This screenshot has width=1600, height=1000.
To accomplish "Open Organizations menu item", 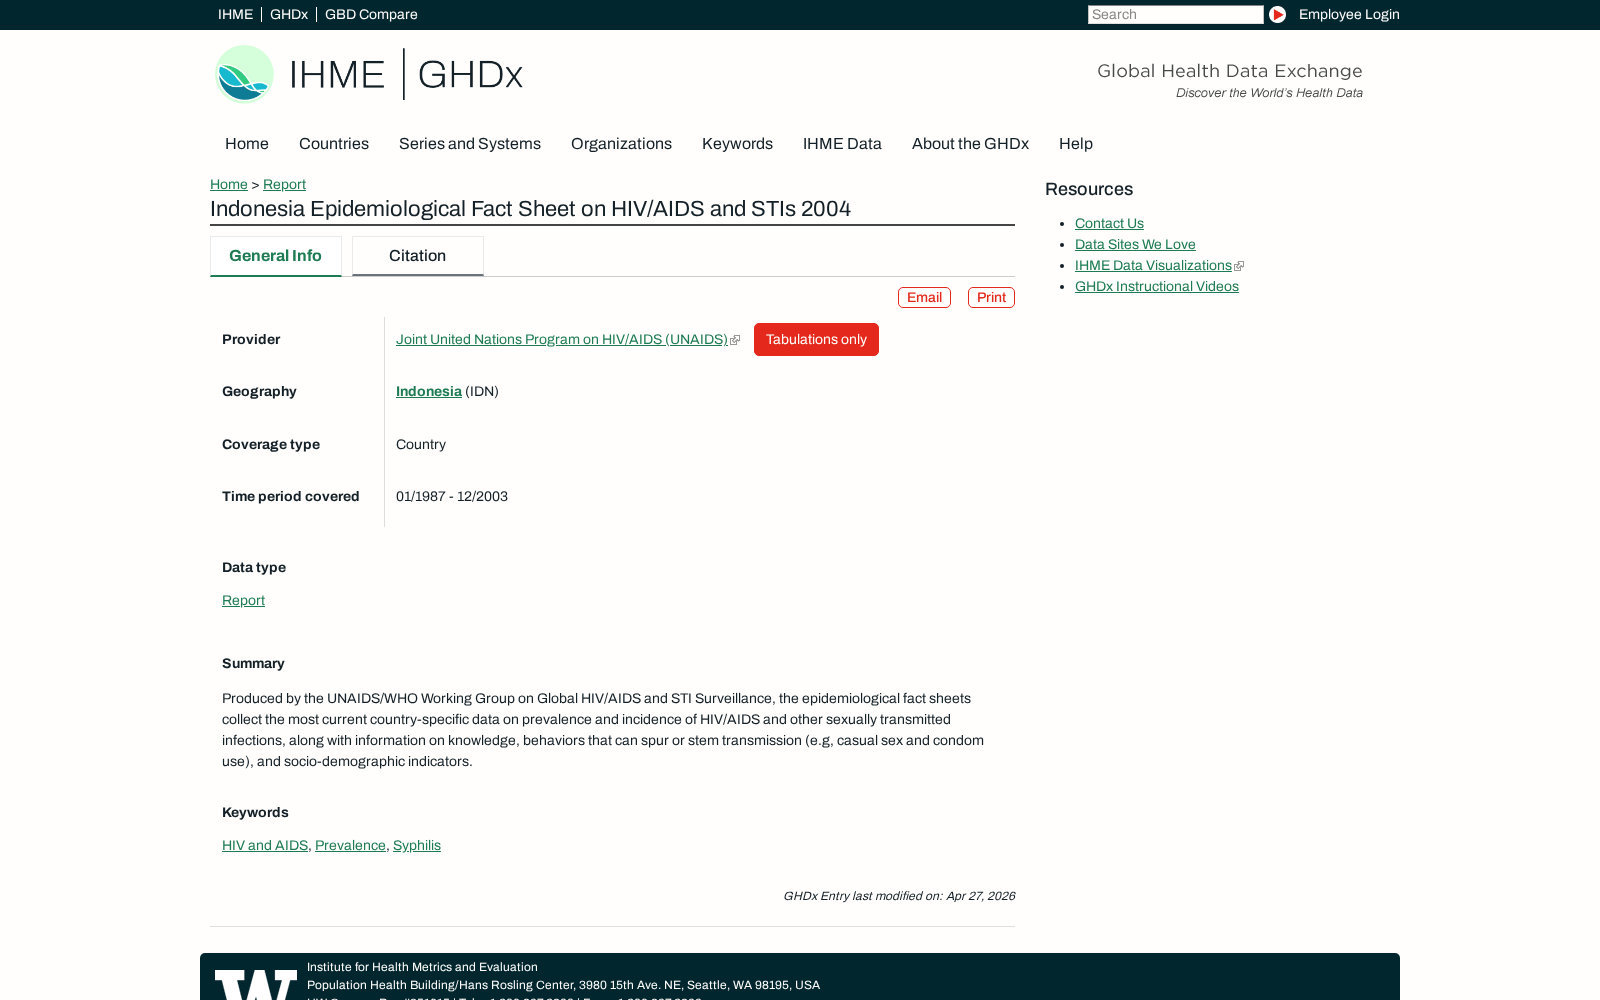I will 621,144.
